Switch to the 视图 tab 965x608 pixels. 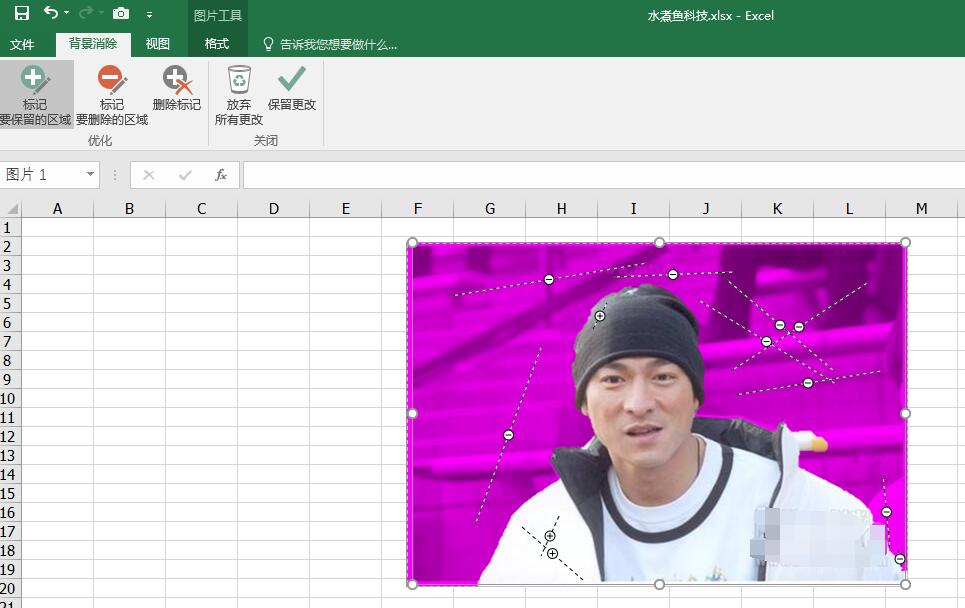157,44
